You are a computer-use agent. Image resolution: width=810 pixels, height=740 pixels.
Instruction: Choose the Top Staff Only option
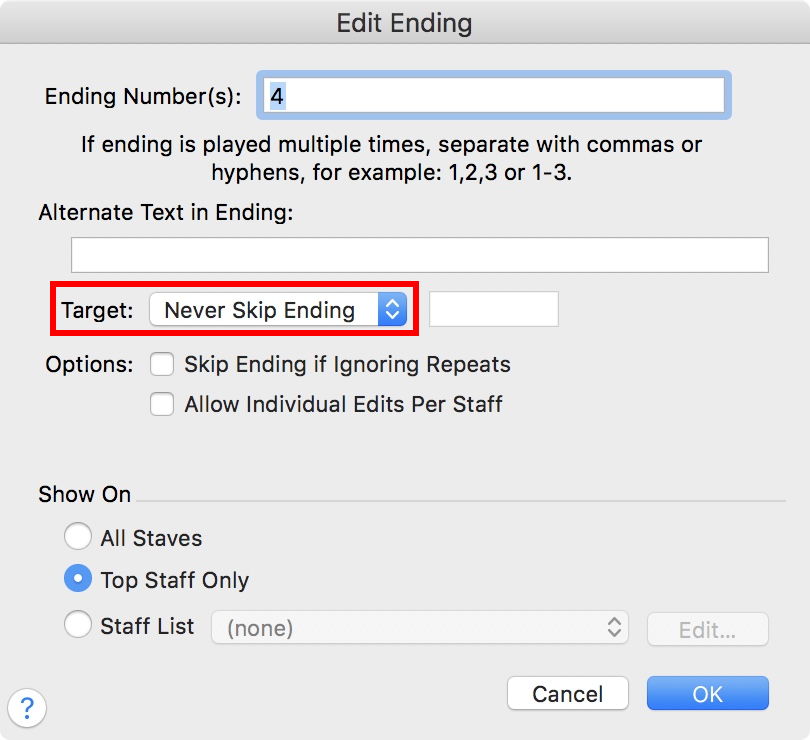coord(77,579)
